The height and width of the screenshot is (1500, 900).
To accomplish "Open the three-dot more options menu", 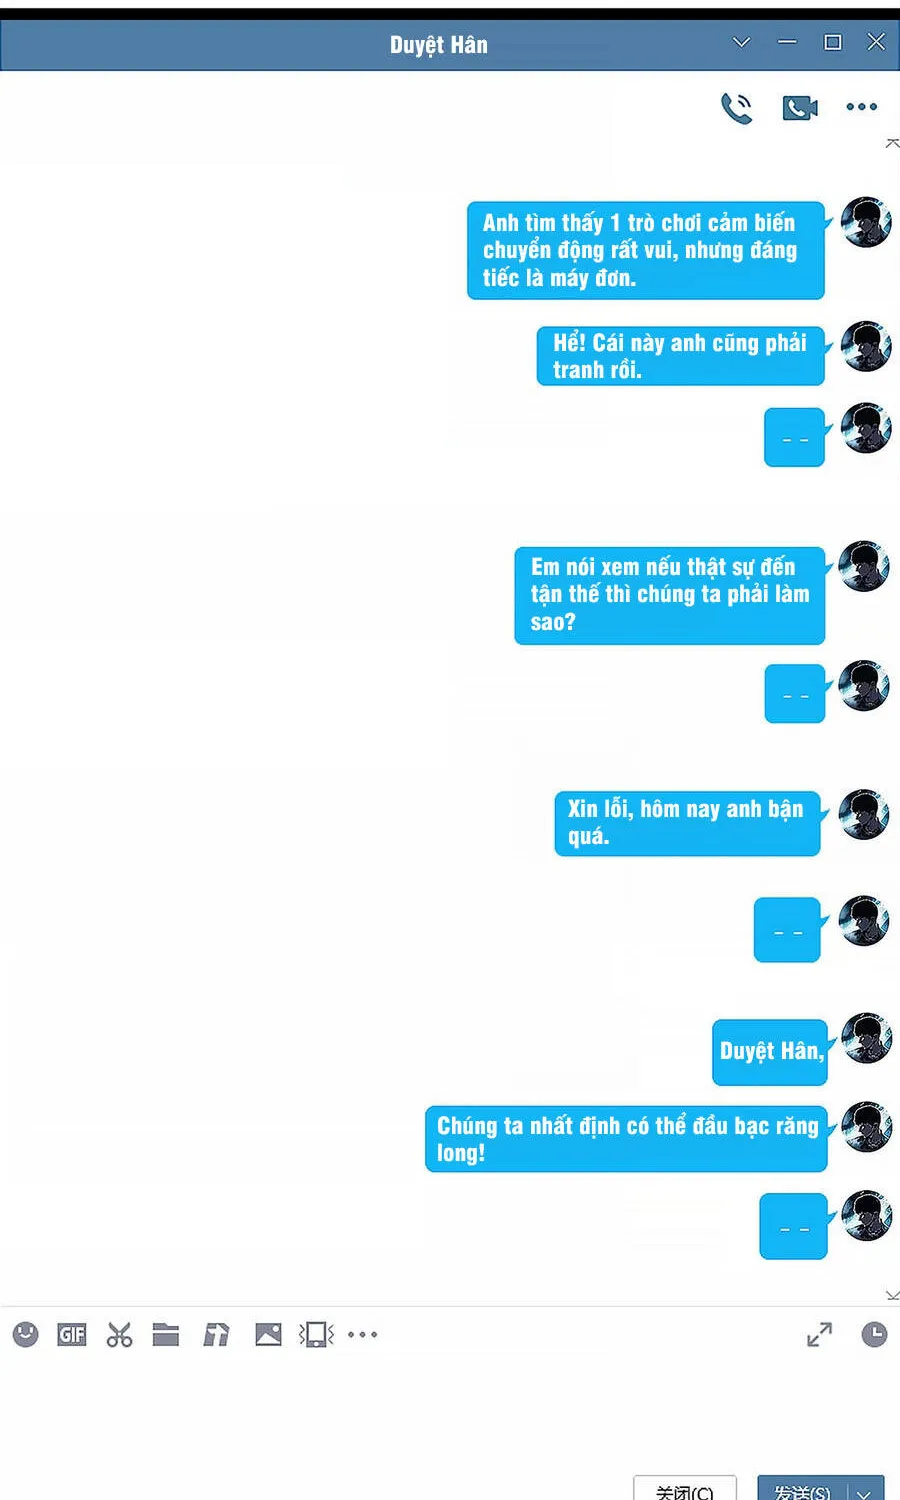I will coord(861,107).
